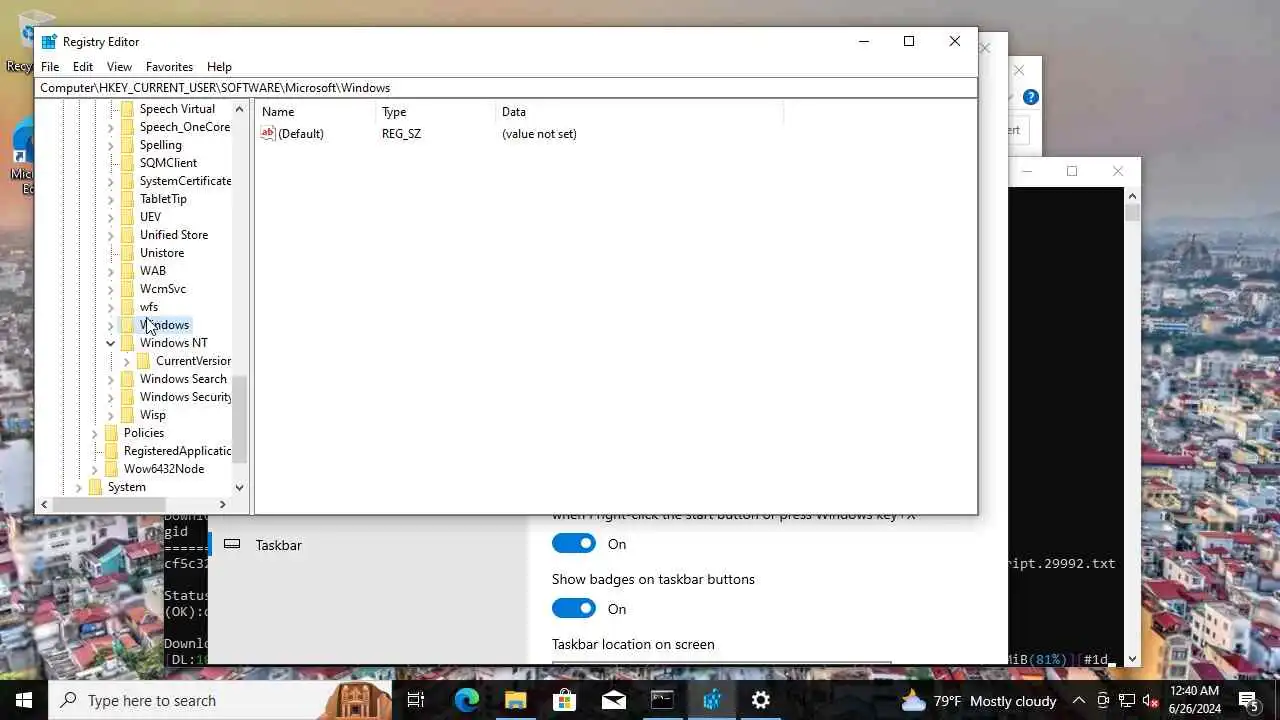Click the WcmSvc folder icon
The image size is (1280, 720).
tap(127, 289)
